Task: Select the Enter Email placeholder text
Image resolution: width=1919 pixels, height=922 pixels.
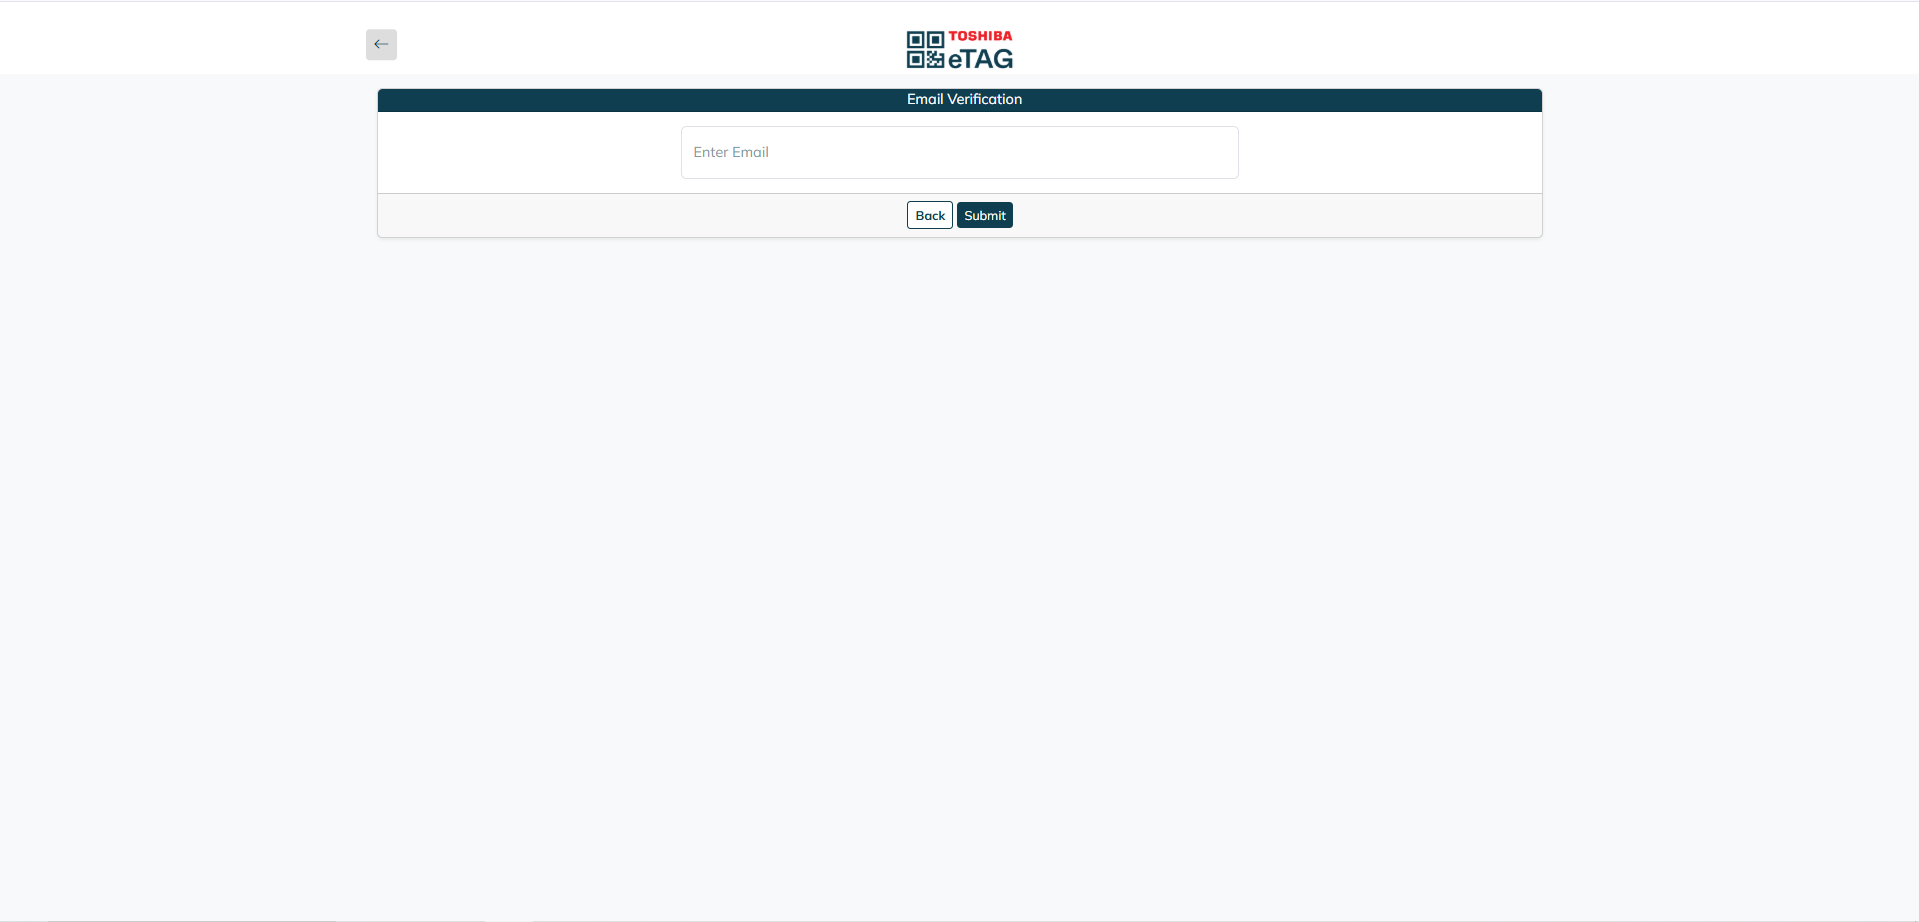Action: (x=731, y=152)
